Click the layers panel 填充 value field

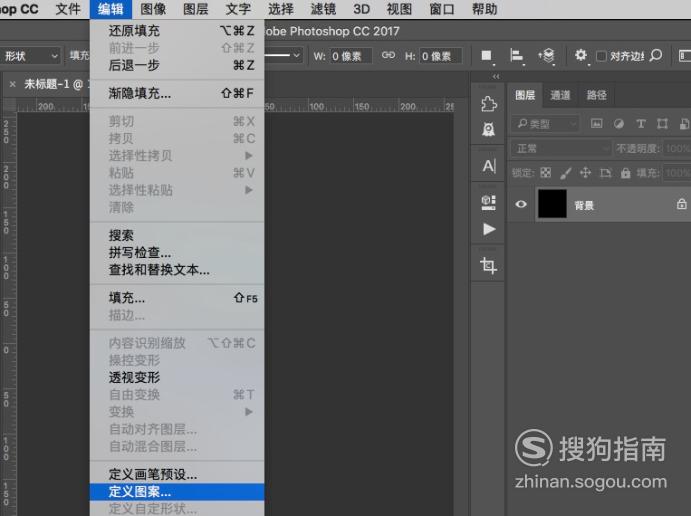point(676,173)
